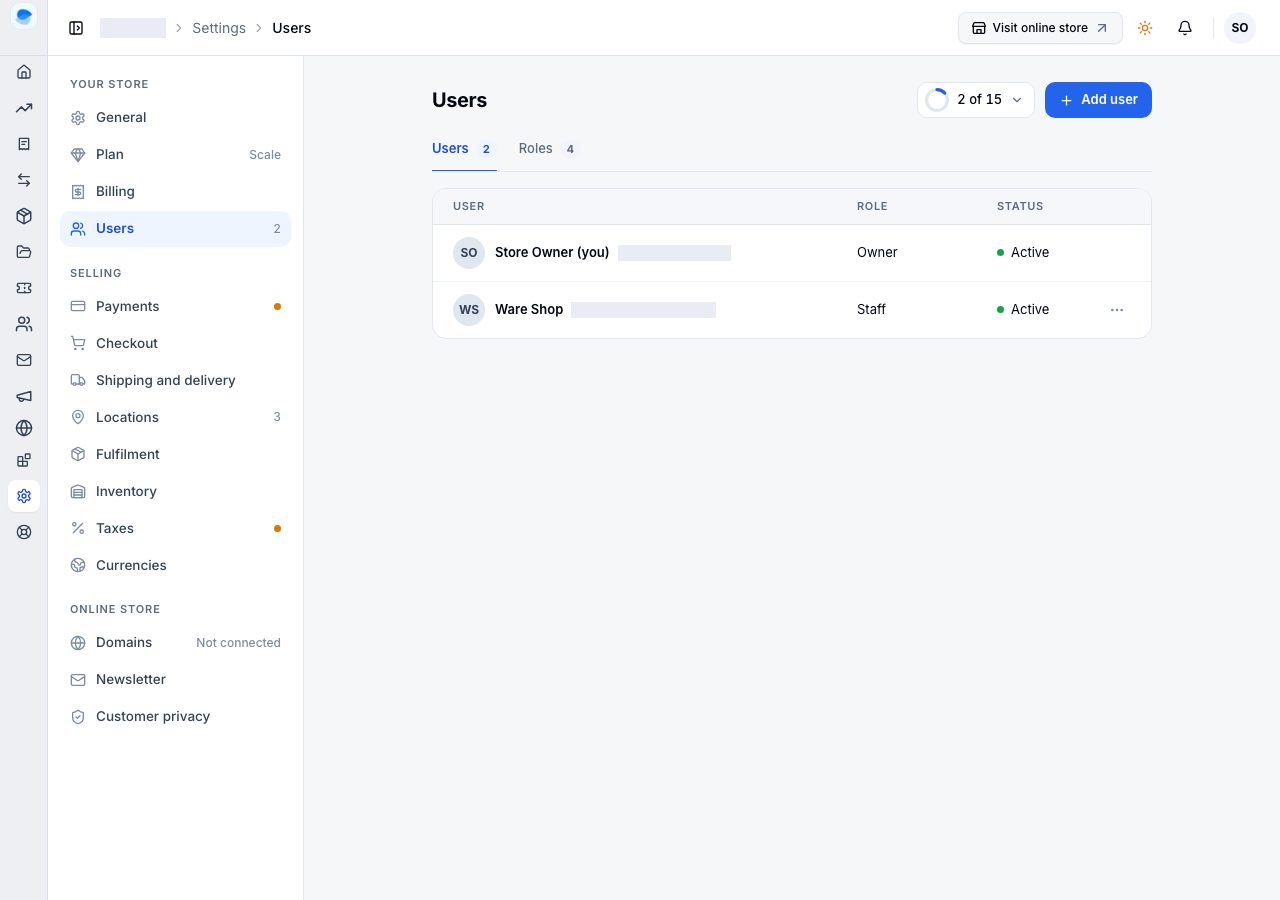Open products box icon in rail
This screenshot has width=1280, height=900.
coord(24,216)
